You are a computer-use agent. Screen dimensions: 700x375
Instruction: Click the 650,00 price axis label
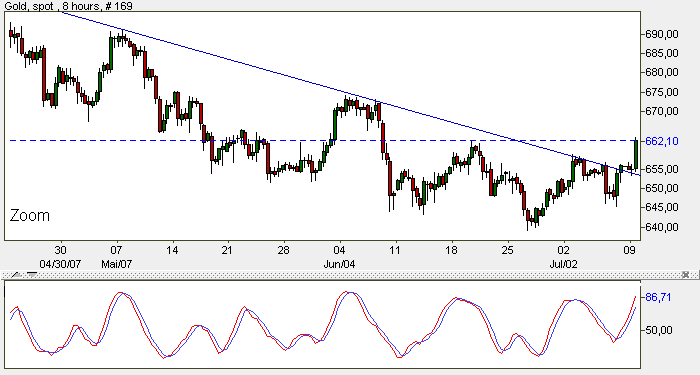(x=662, y=188)
